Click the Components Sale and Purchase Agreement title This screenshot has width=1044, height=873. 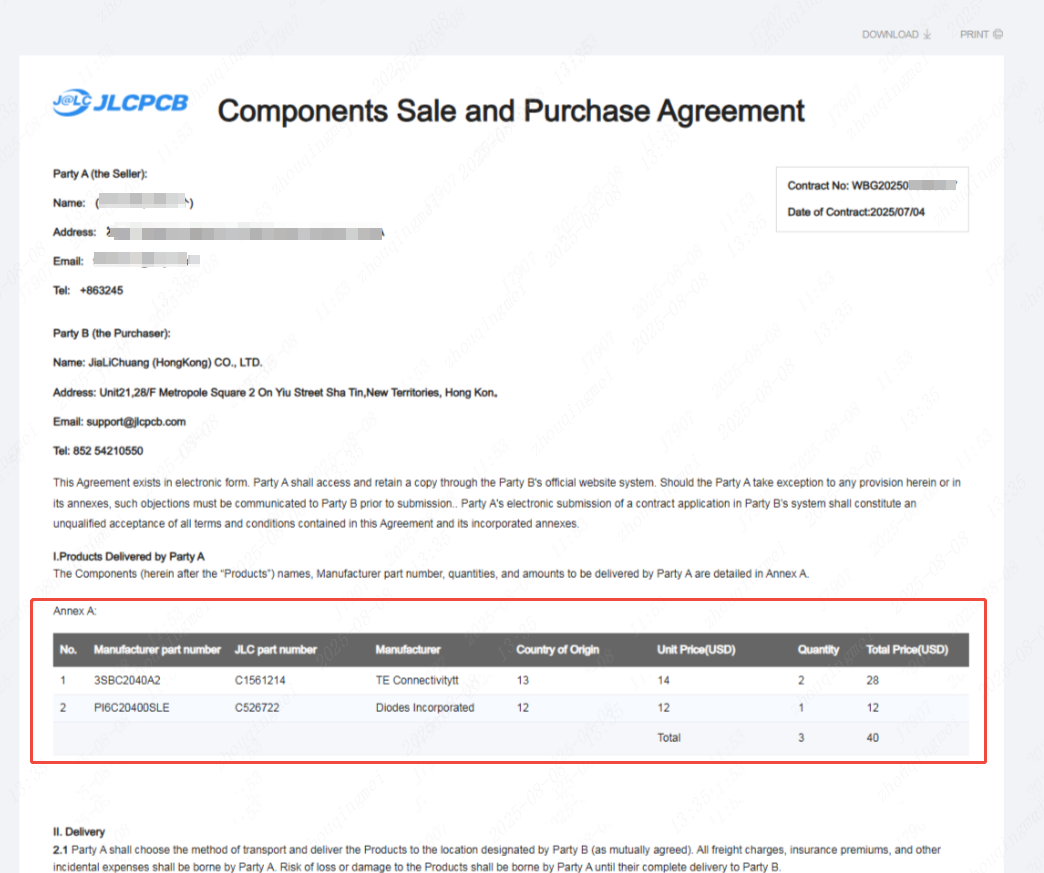(x=511, y=111)
